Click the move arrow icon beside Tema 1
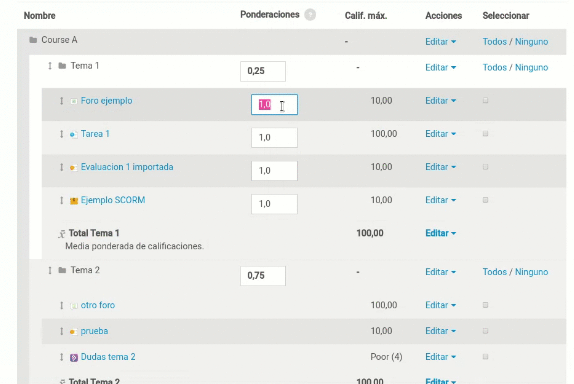The height and width of the screenshot is (384, 574). click(x=50, y=66)
